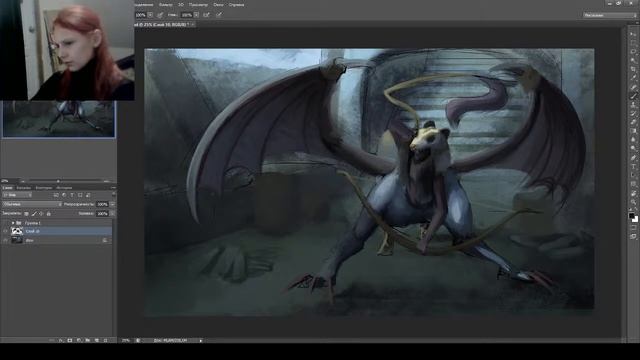The image size is (640, 360).
Task: Select the Rectangular Marquee tool
Action: coord(633,43)
